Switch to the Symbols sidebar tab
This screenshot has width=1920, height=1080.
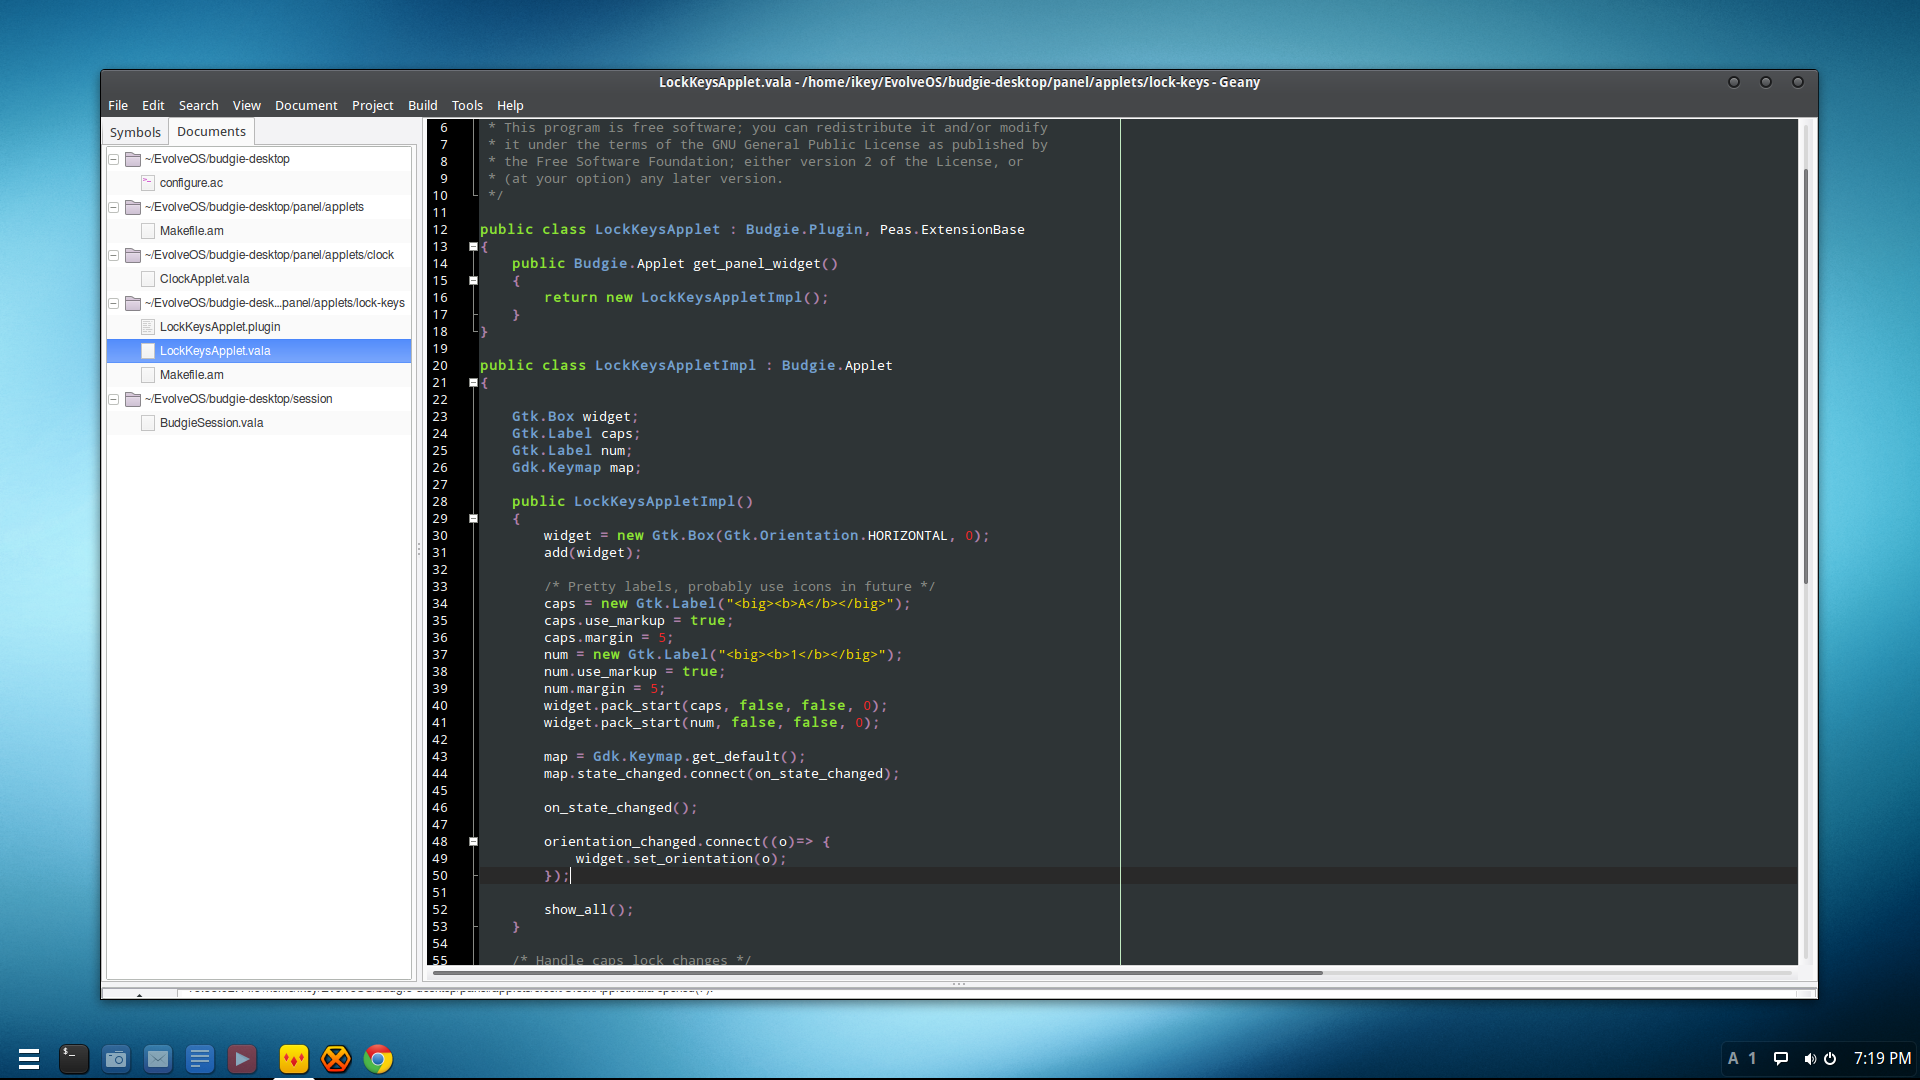[135, 132]
